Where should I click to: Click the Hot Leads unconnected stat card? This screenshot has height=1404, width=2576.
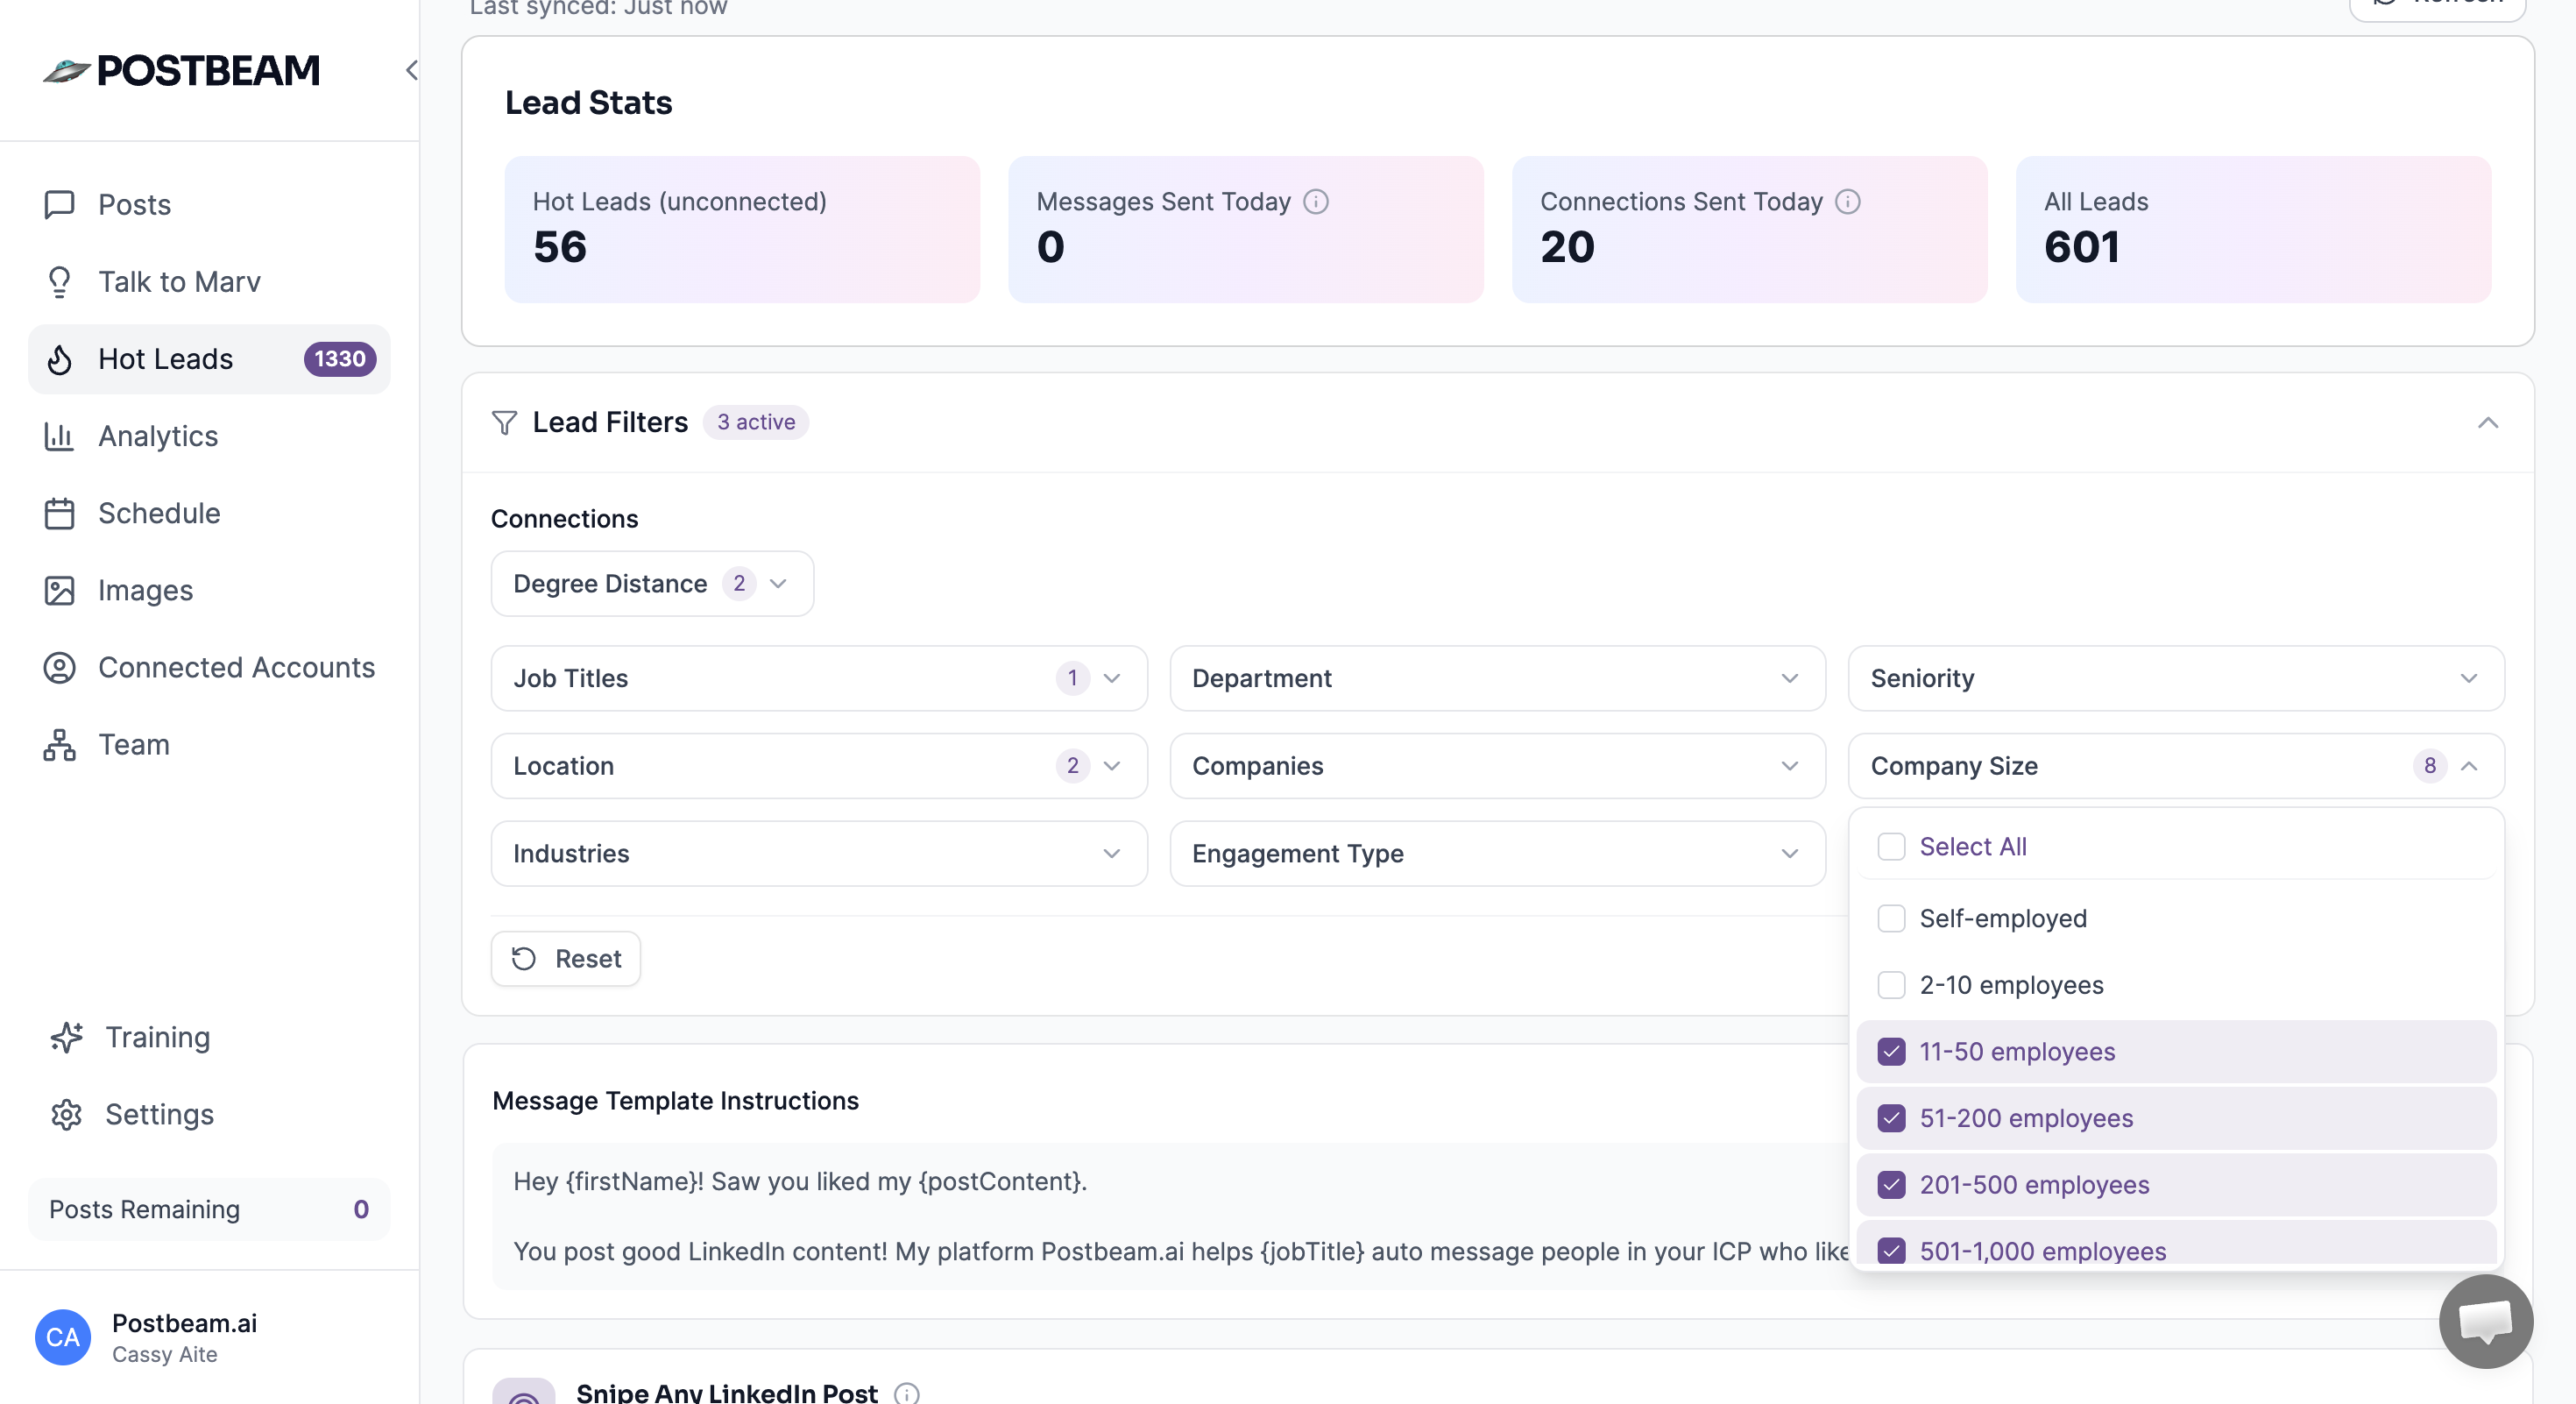pyautogui.click(x=742, y=229)
